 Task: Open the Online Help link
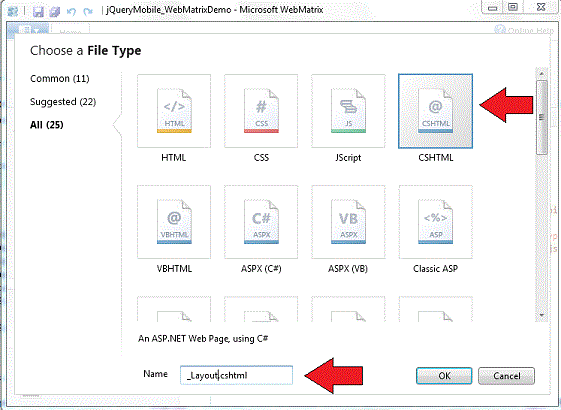point(525,30)
